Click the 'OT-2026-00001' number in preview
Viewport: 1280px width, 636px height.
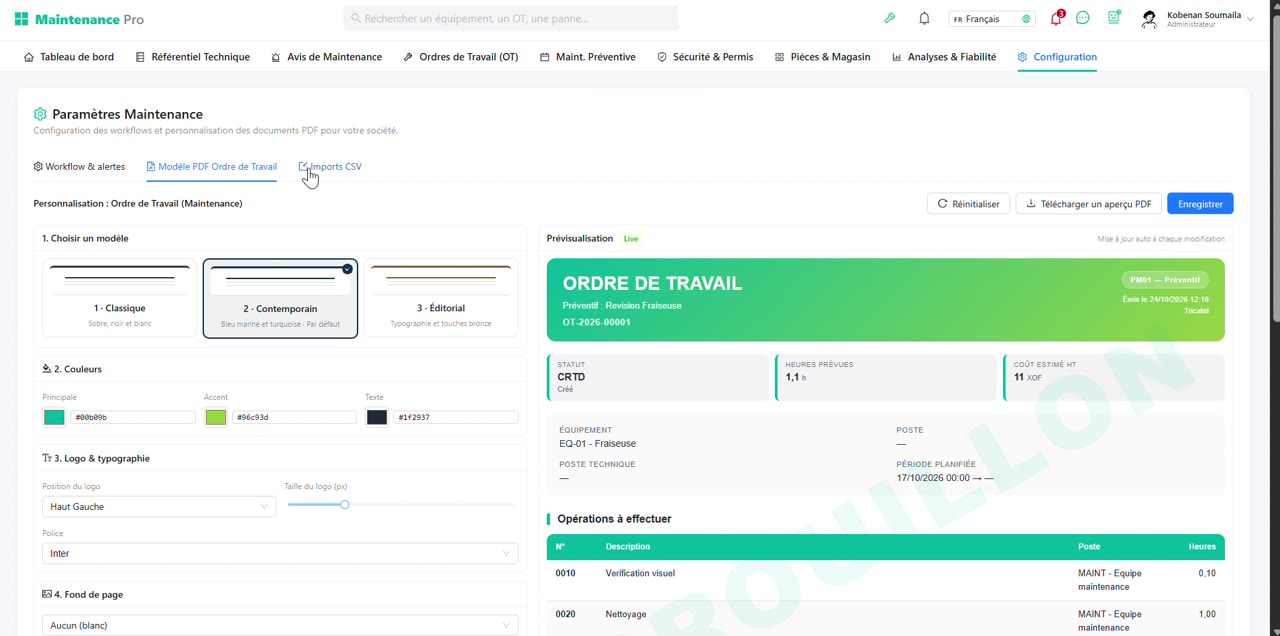point(597,322)
